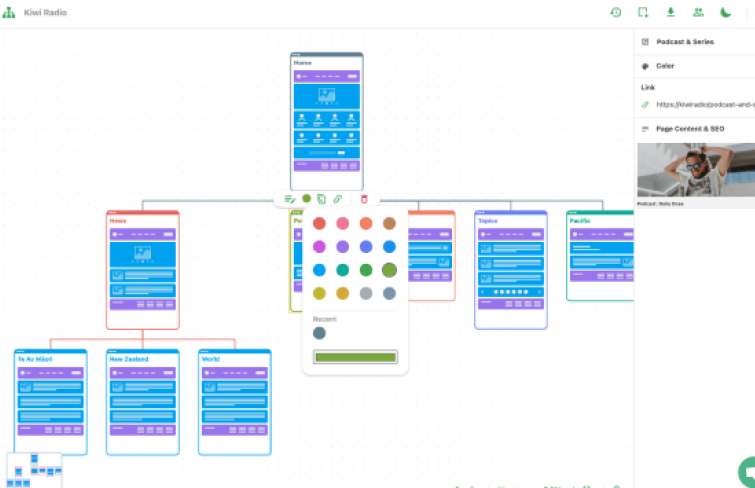Image resolution: width=755 pixels, height=488 pixels.
Task: Select the New Zealand page card
Action: pos(143,402)
